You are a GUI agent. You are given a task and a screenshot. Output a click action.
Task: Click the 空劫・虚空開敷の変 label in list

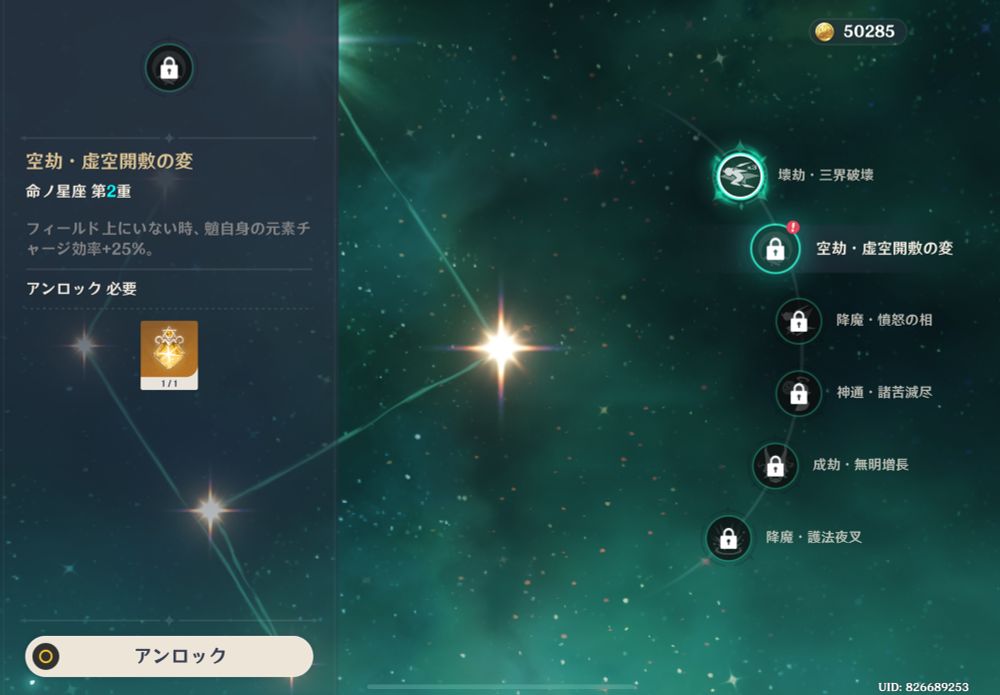[885, 248]
